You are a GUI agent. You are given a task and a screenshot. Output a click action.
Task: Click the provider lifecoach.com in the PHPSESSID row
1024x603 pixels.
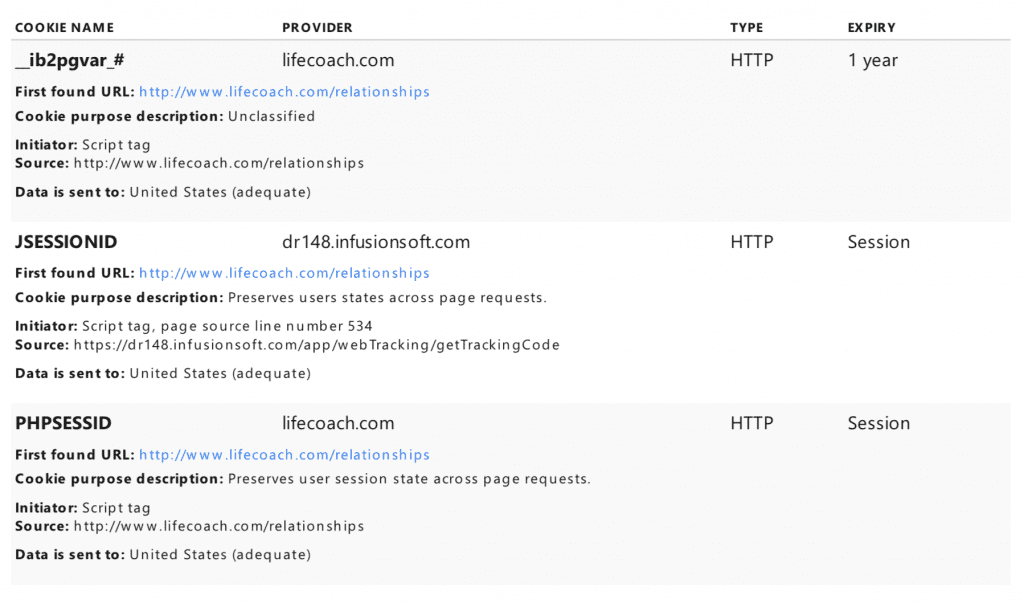point(338,423)
